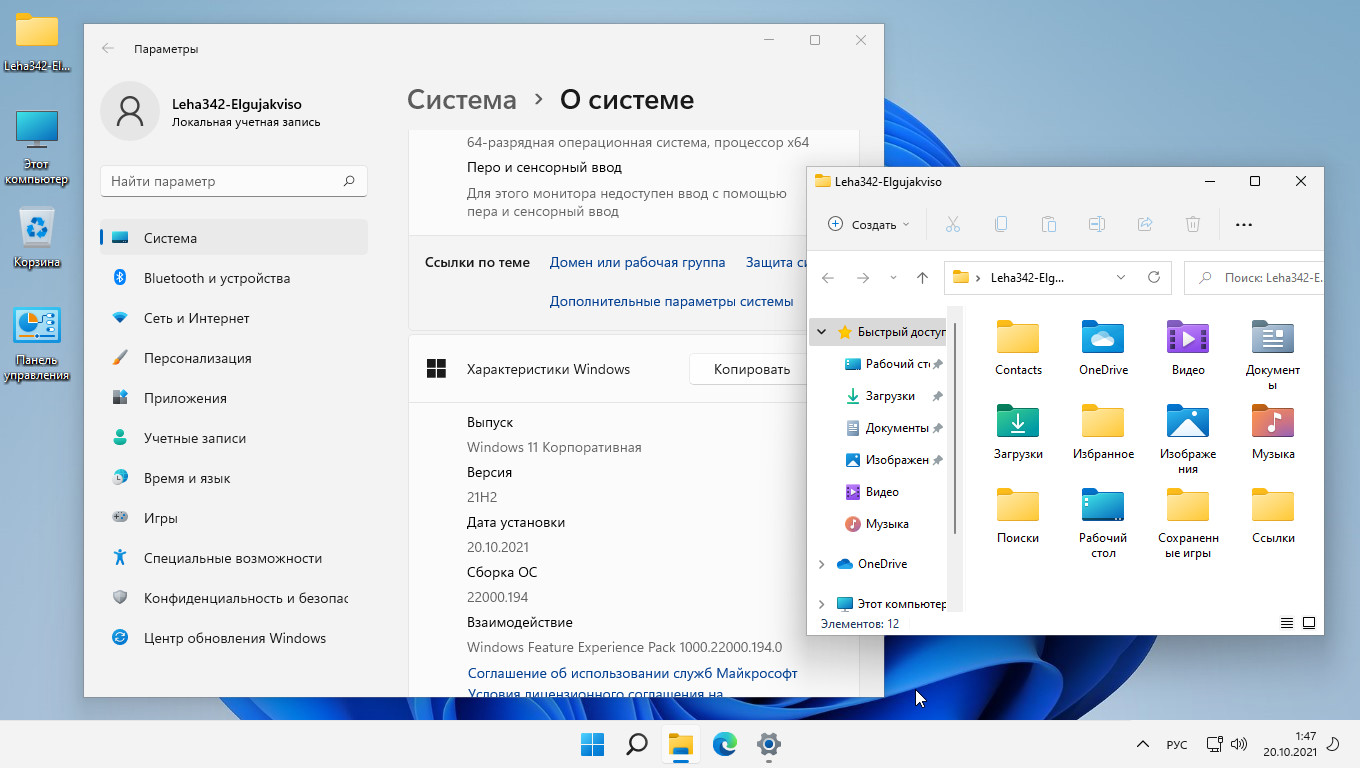Switch to details list view in status bar

click(x=1287, y=623)
